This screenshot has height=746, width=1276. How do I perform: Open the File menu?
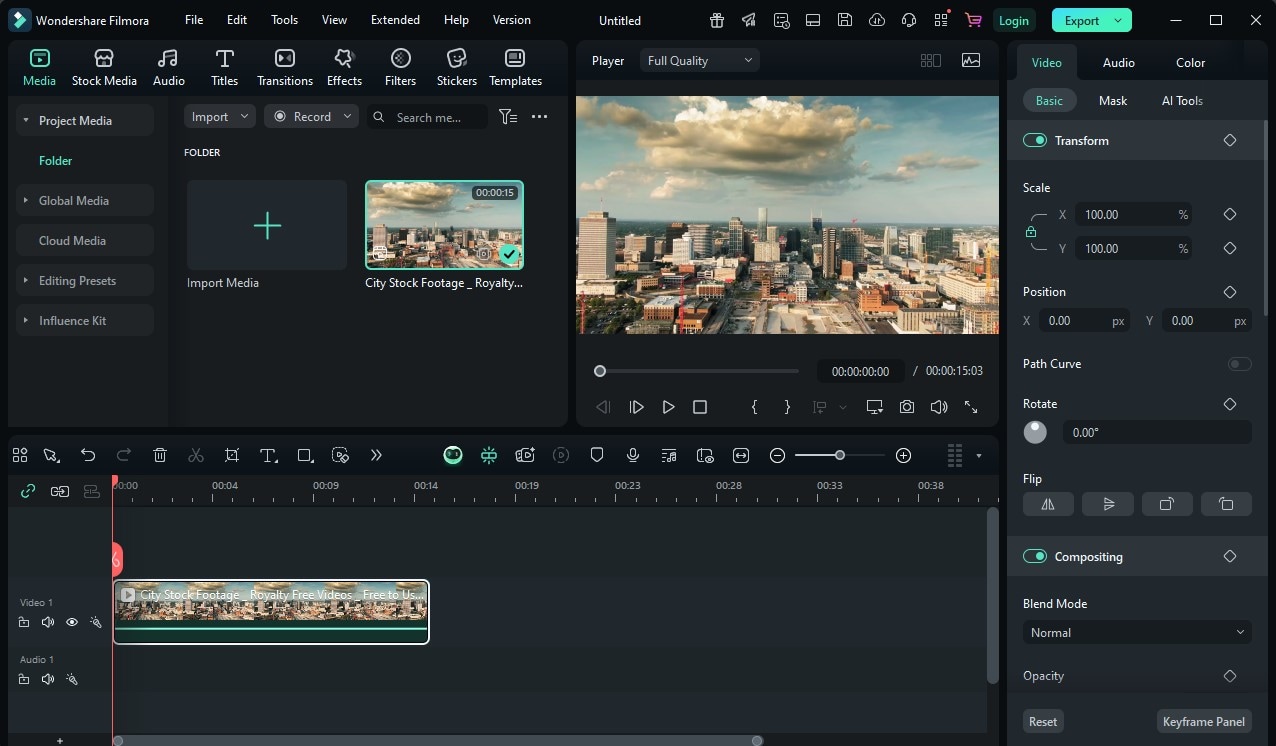click(x=194, y=20)
